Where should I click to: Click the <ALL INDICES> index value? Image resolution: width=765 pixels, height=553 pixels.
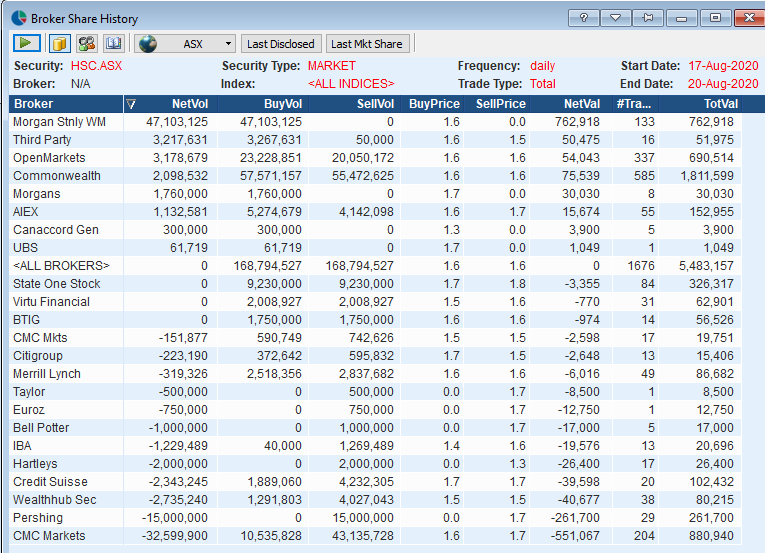(x=351, y=84)
